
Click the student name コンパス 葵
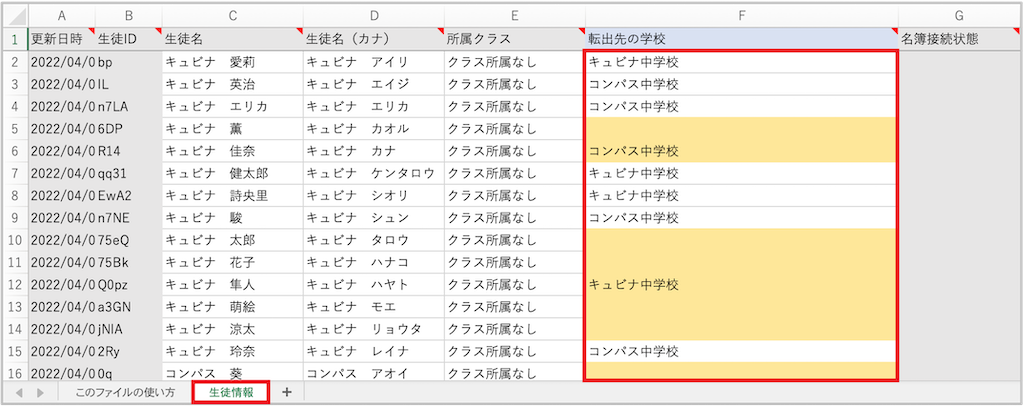[232, 373]
